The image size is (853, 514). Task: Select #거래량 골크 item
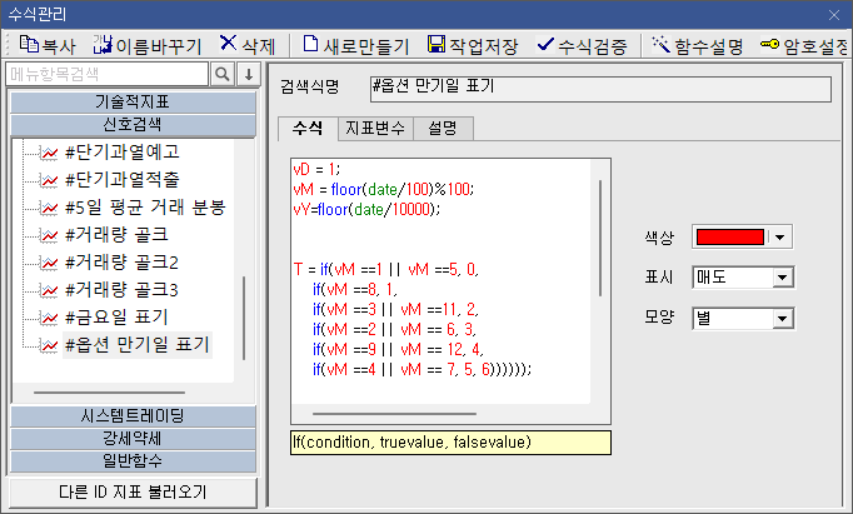(116, 235)
